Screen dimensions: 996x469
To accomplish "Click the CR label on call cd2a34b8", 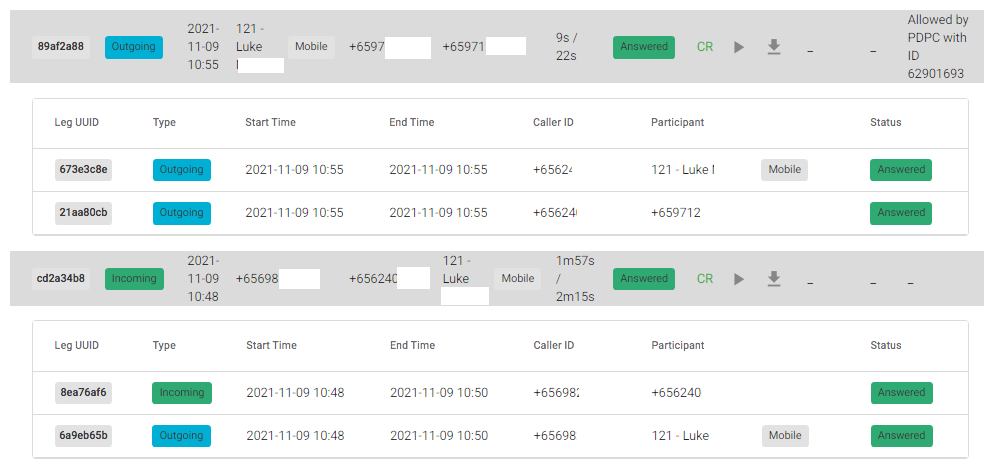I will tap(704, 279).
